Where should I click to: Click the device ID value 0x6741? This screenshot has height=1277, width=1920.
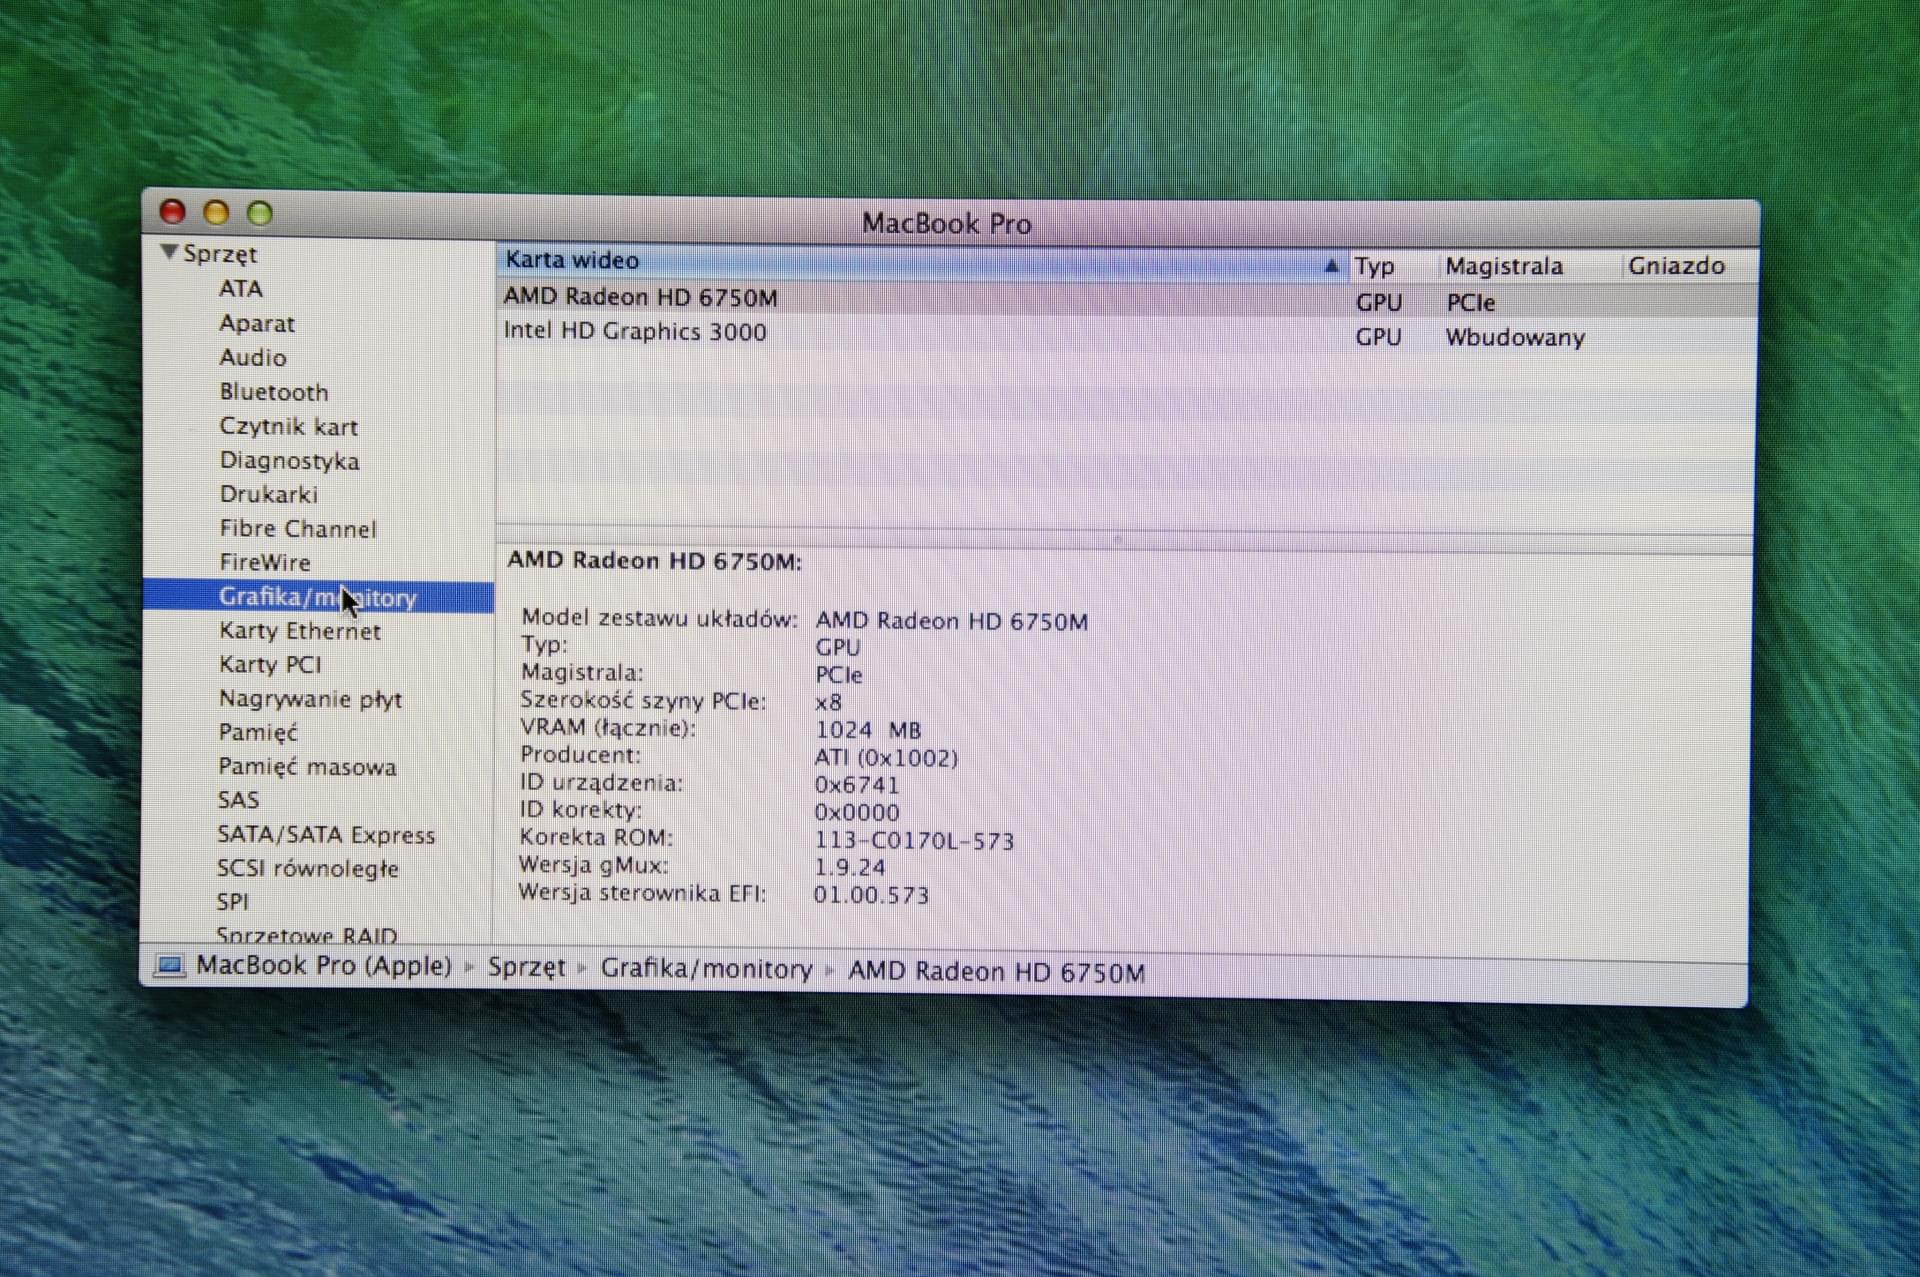pos(856,785)
